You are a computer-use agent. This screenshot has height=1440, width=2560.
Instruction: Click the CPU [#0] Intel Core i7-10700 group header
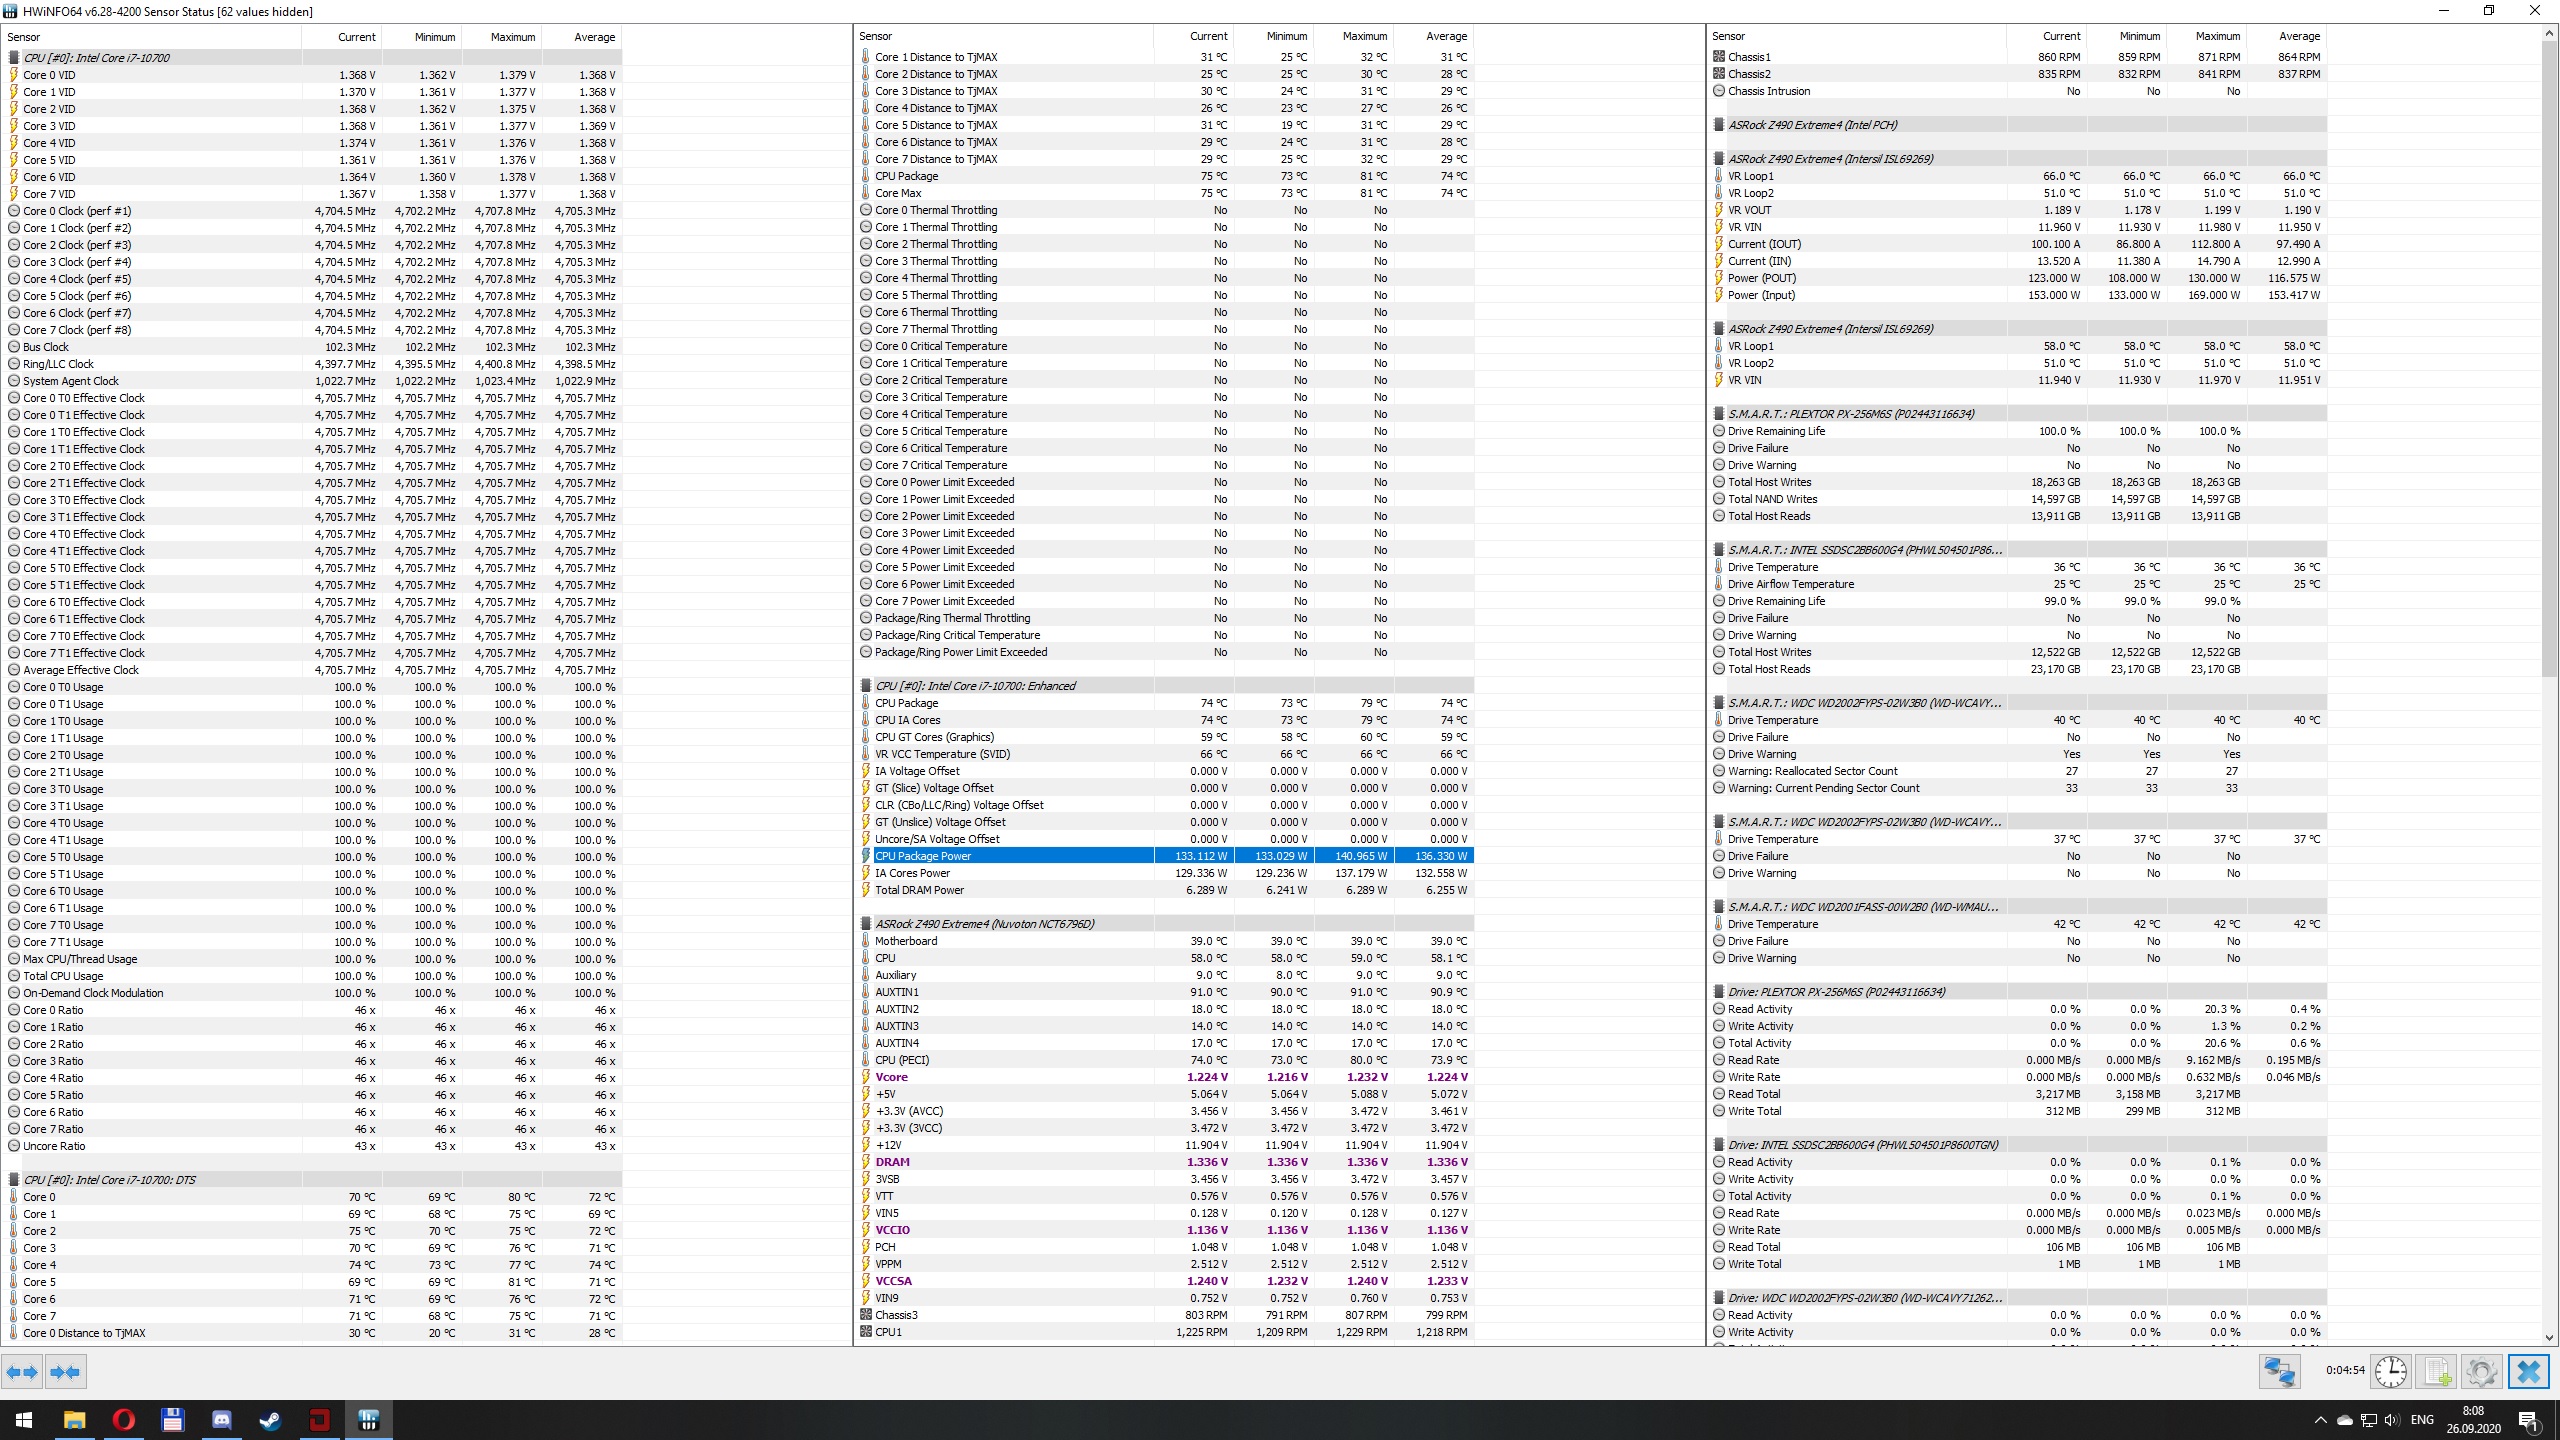[x=96, y=58]
